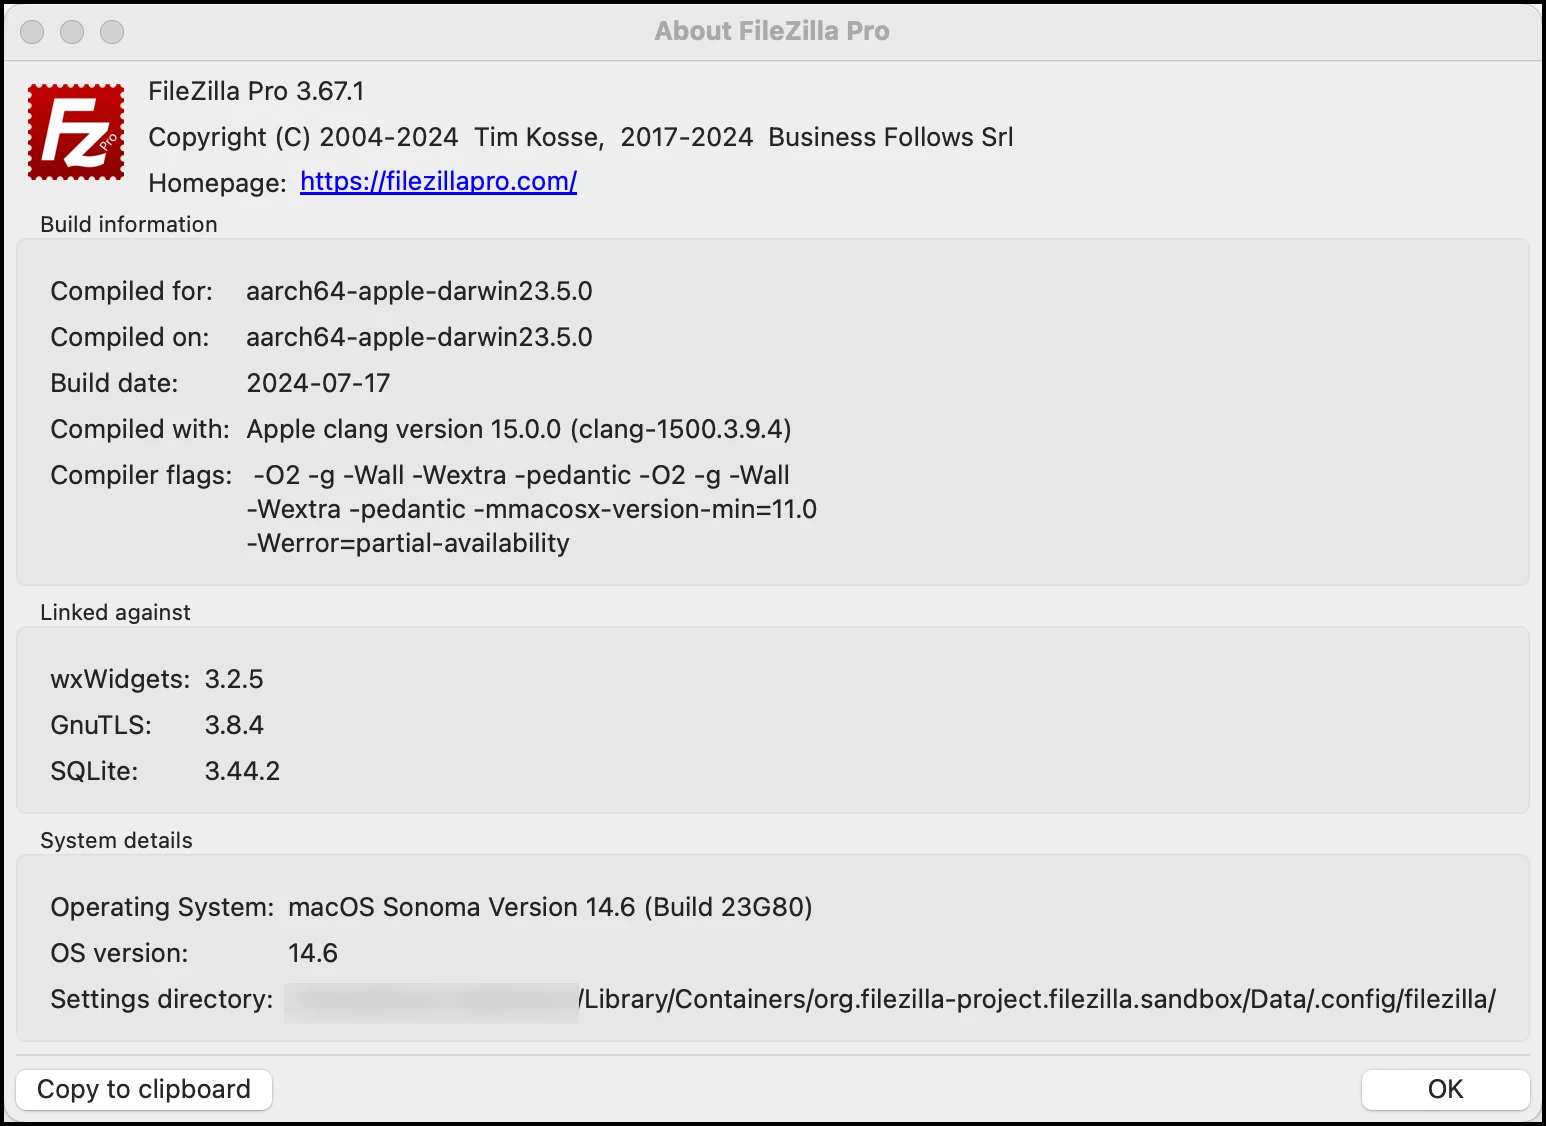Viewport: 1546px width, 1126px height.
Task: Click the 'GnuTLS:' label
Action: [101, 725]
